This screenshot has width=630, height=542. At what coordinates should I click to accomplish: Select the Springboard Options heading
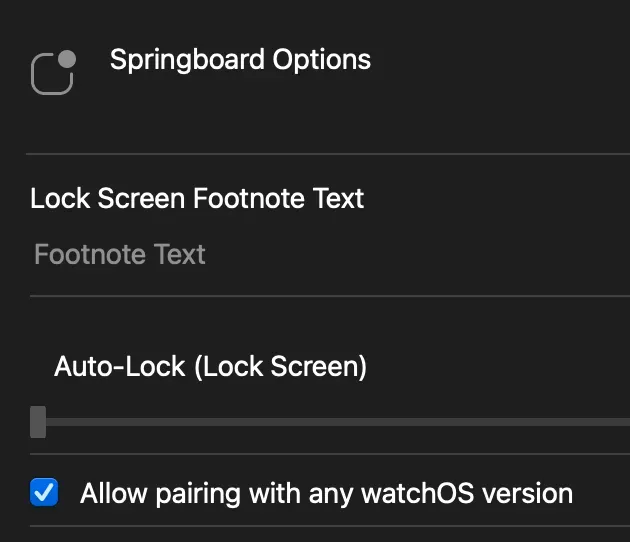coord(240,59)
